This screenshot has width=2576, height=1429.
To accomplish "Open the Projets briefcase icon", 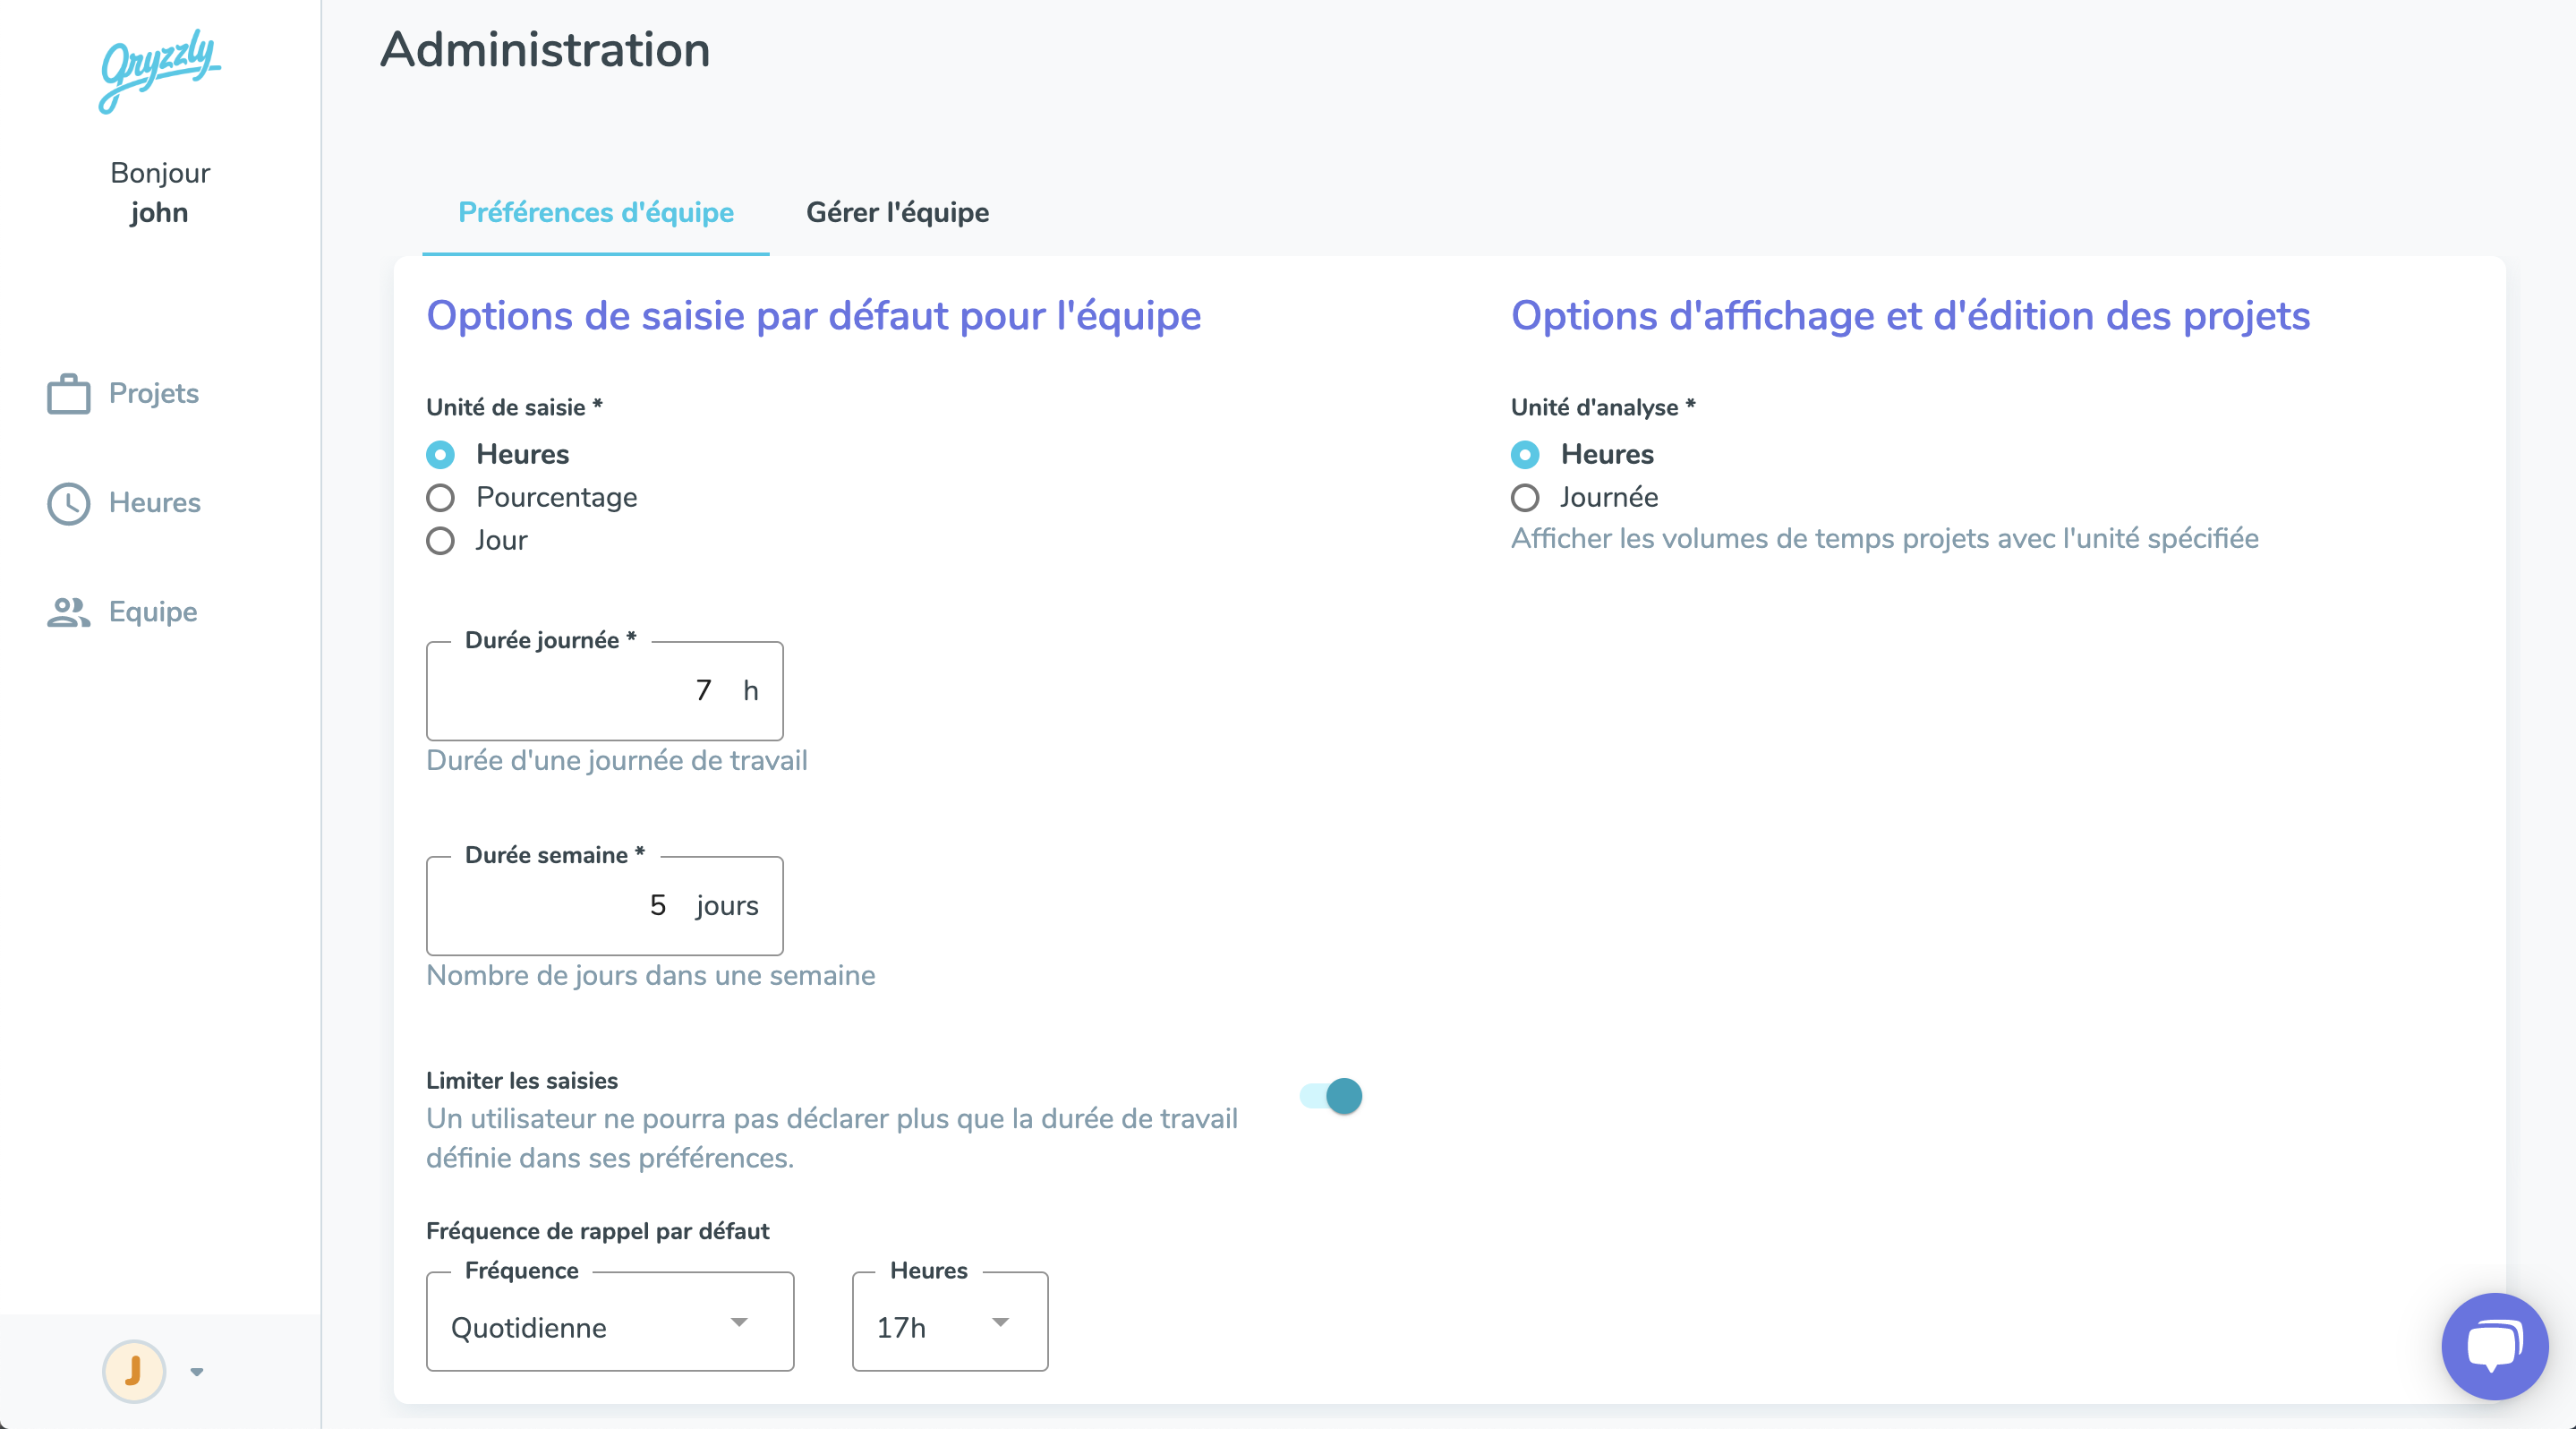I will pos(69,394).
